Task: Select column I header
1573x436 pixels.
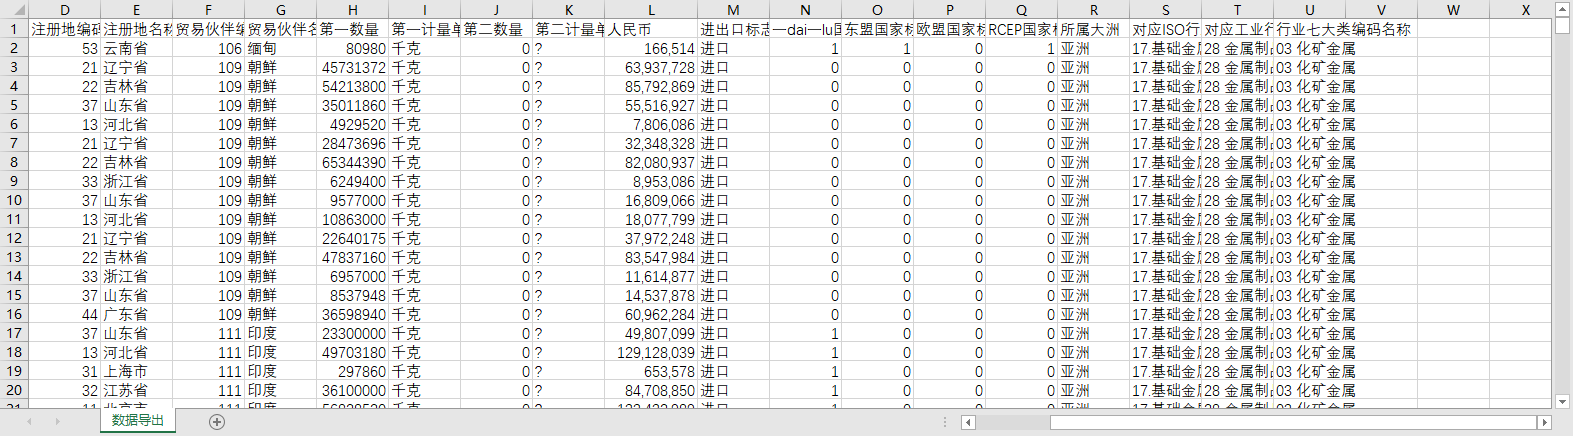Action: pos(425,10)
